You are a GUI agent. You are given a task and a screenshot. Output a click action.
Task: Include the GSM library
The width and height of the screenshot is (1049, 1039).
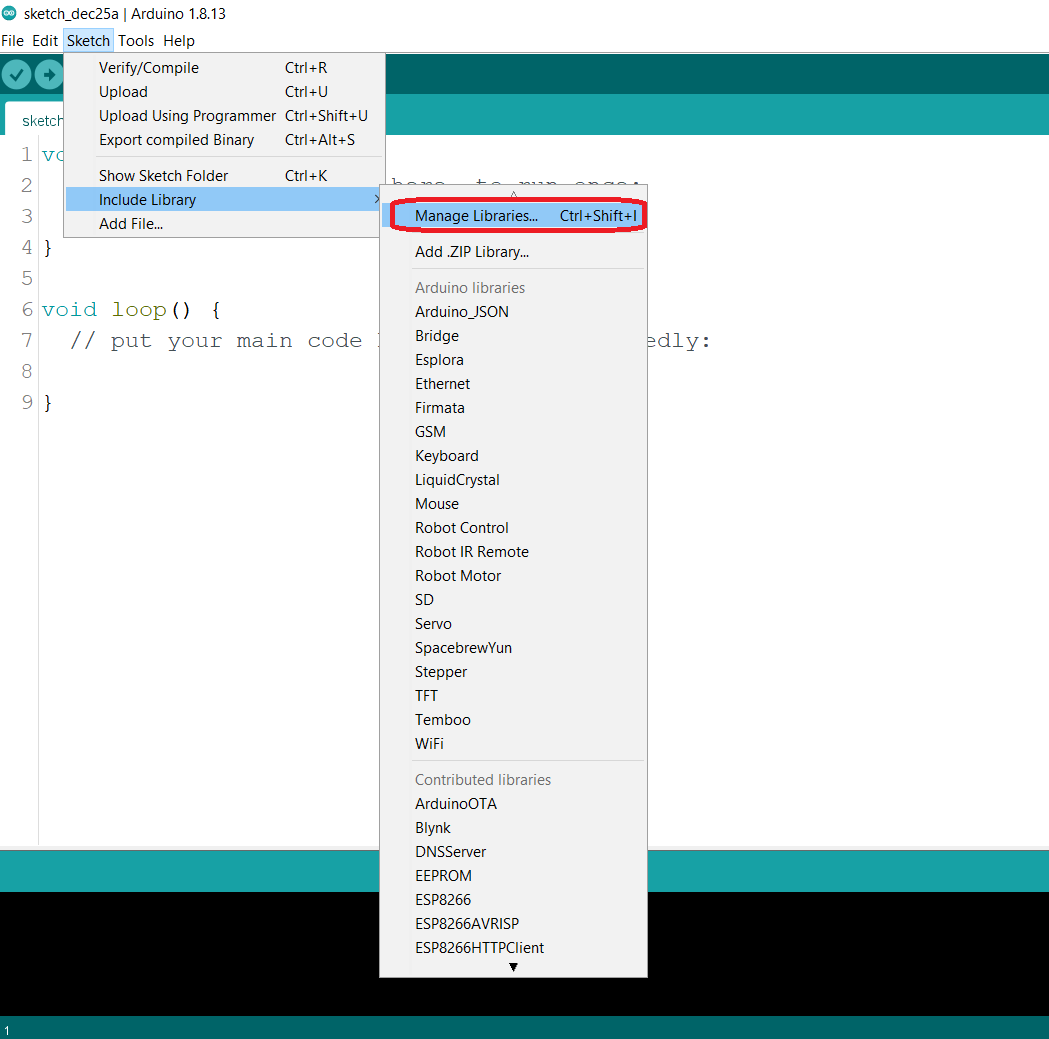tap(513, 432)
